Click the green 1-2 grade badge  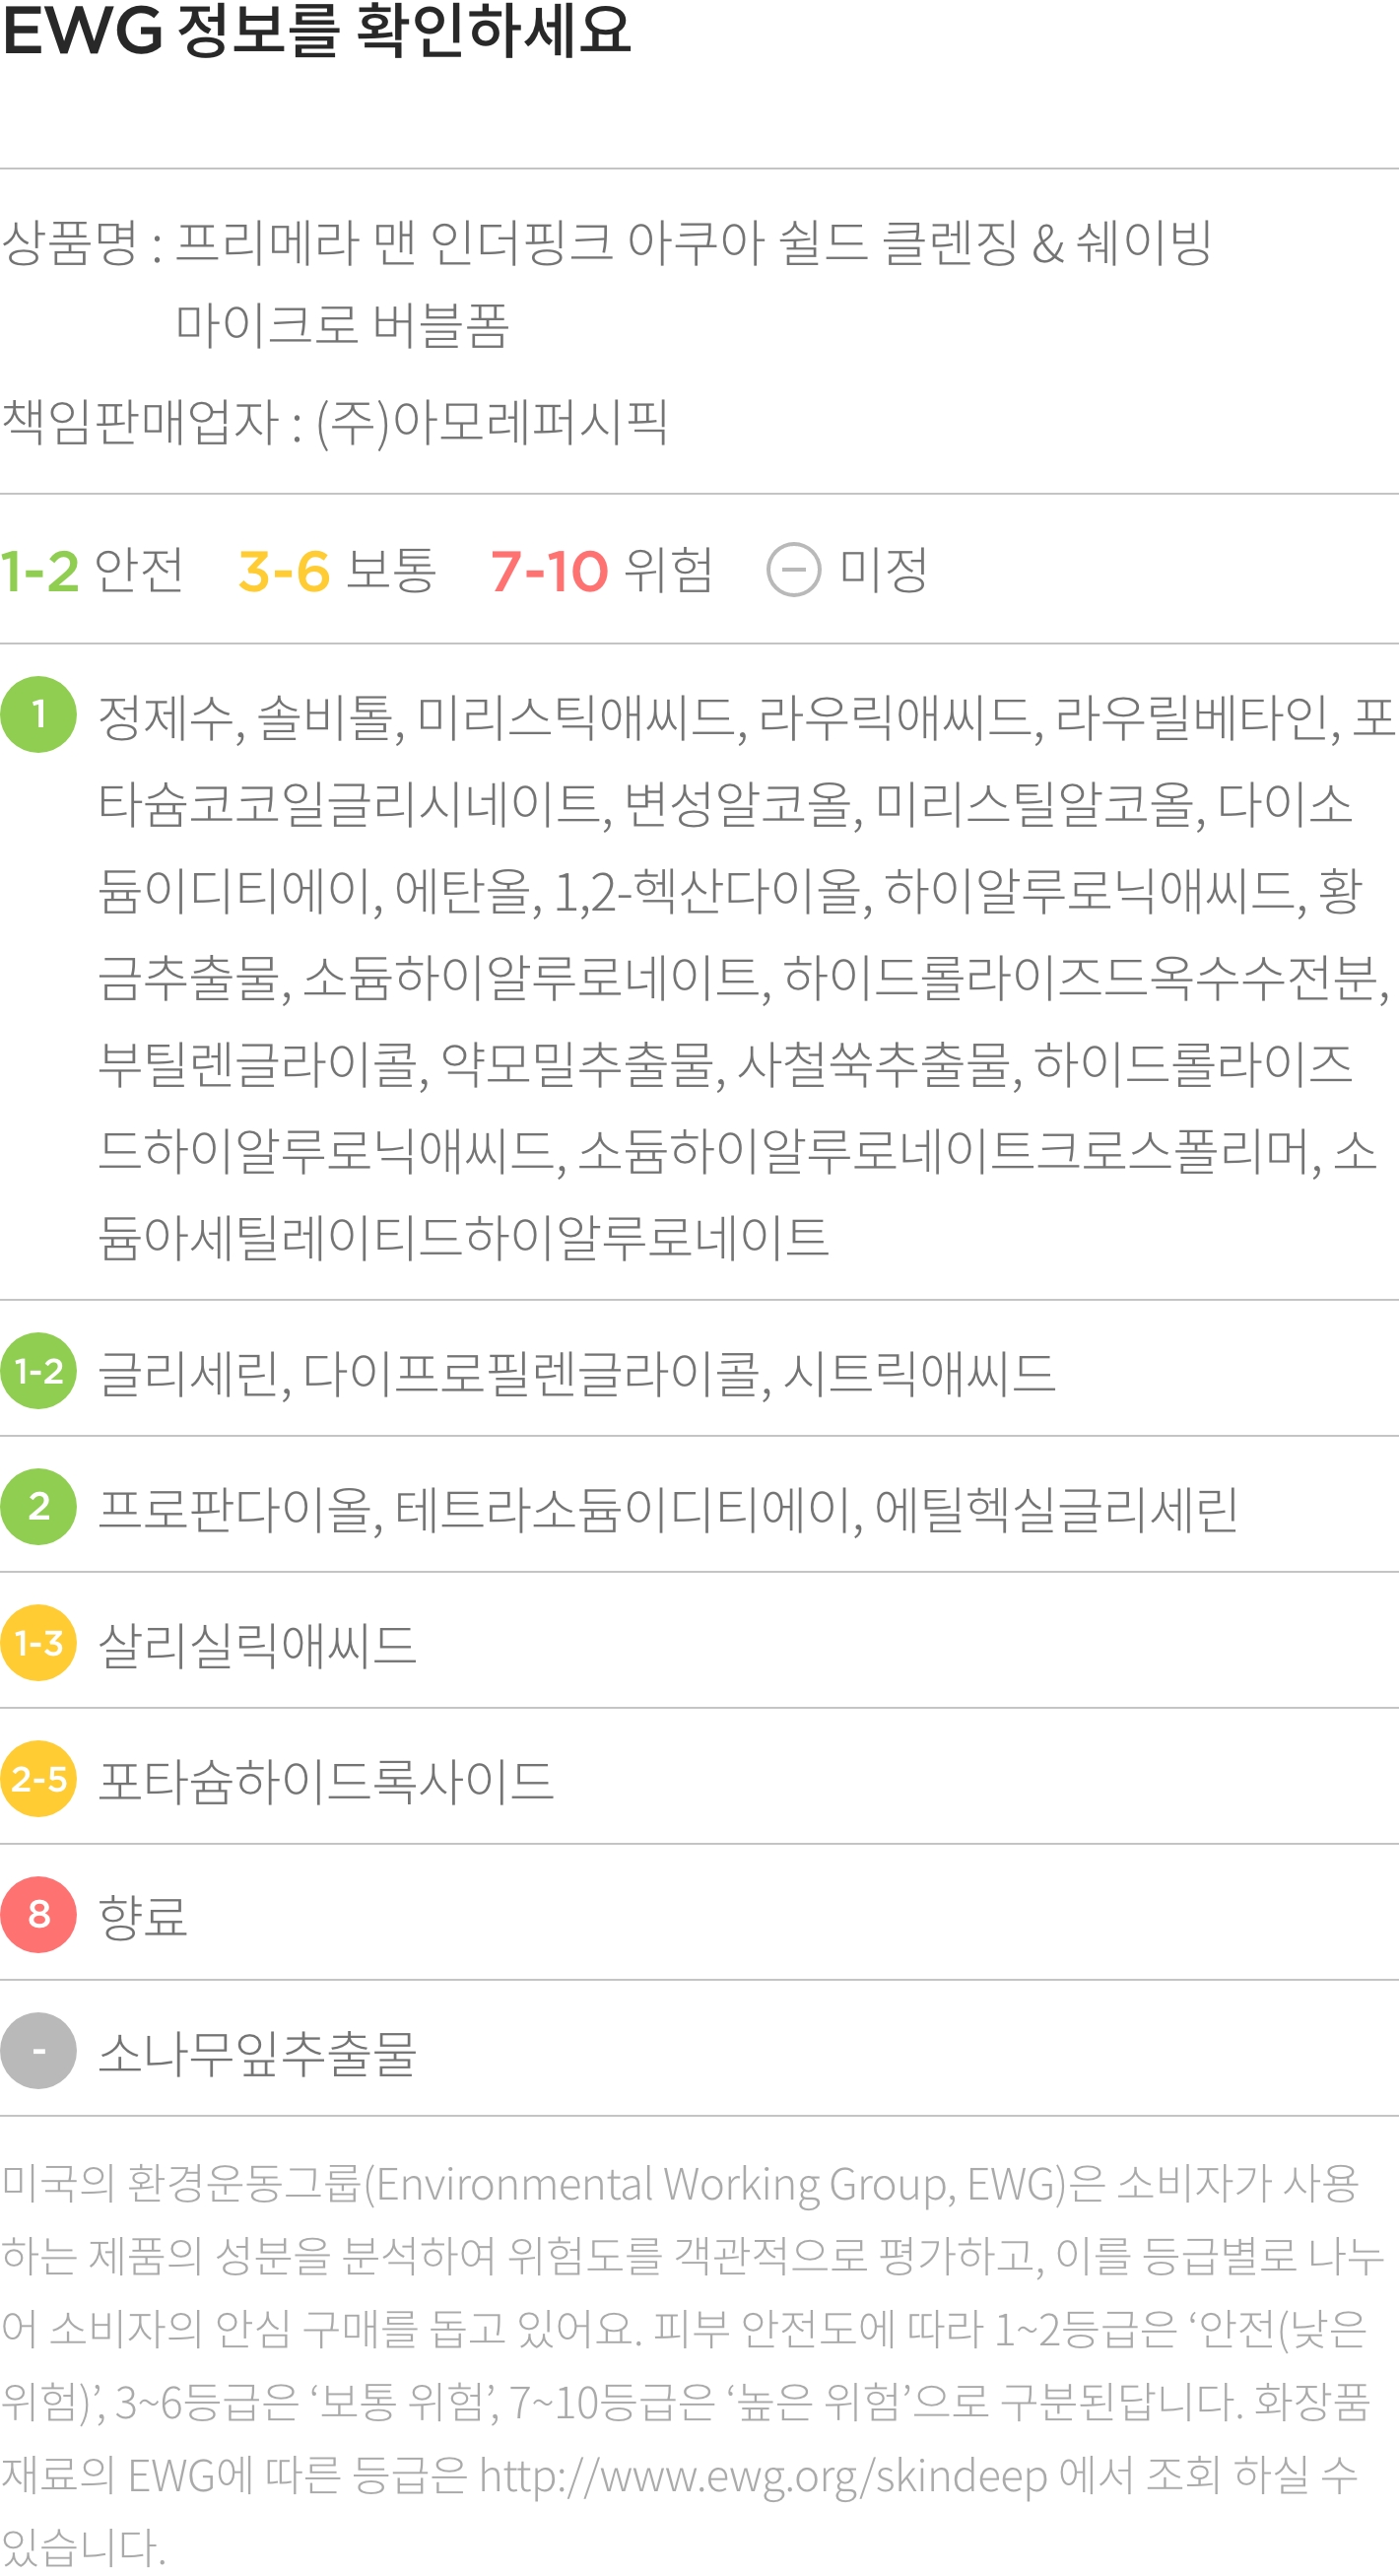pos(38,1371)
